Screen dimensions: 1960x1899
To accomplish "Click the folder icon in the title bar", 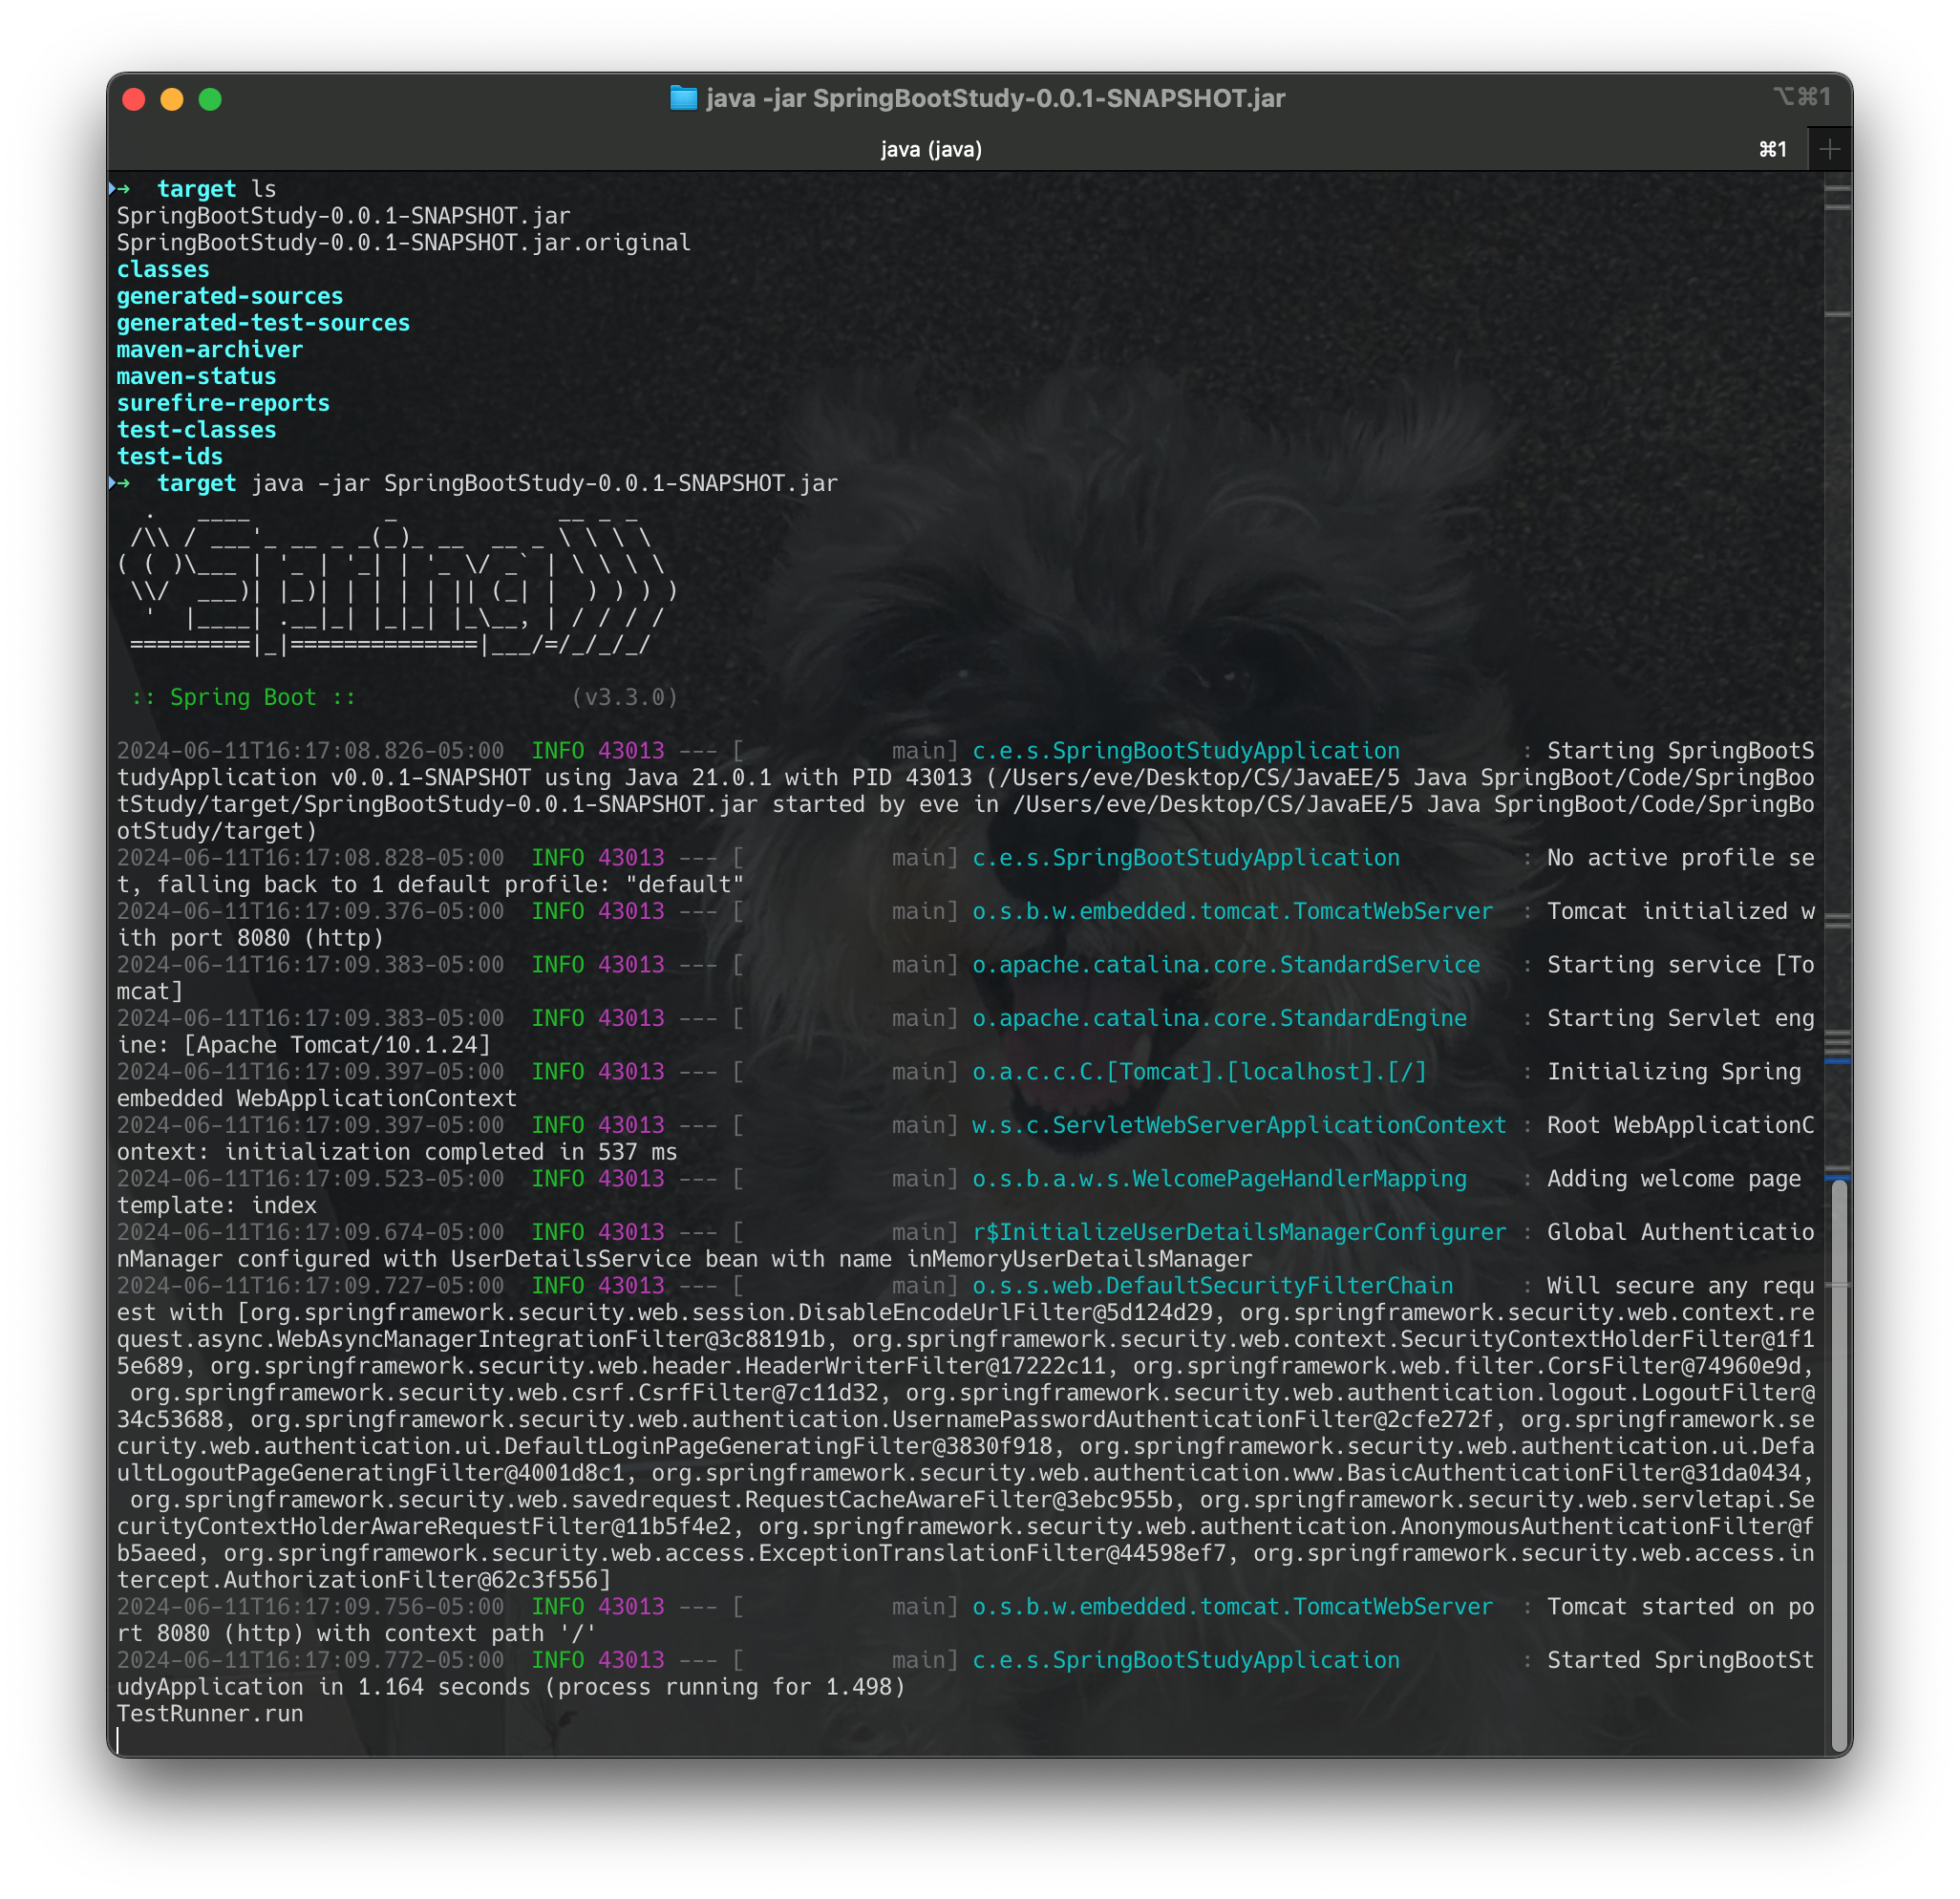I will coord(684,98).
